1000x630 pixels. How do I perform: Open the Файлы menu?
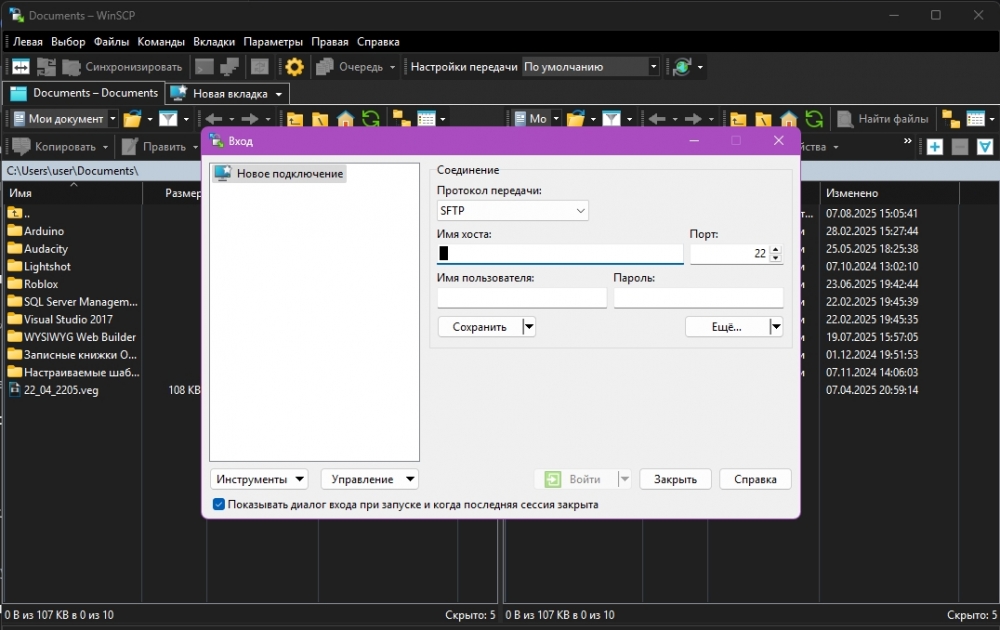(111, 42)
